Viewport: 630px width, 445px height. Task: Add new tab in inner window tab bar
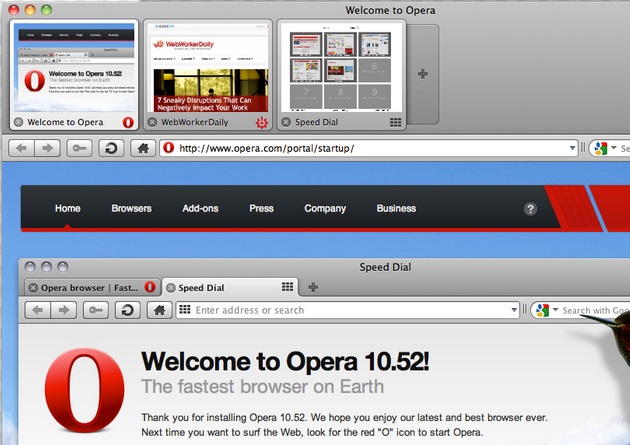[x=313, y=287]
